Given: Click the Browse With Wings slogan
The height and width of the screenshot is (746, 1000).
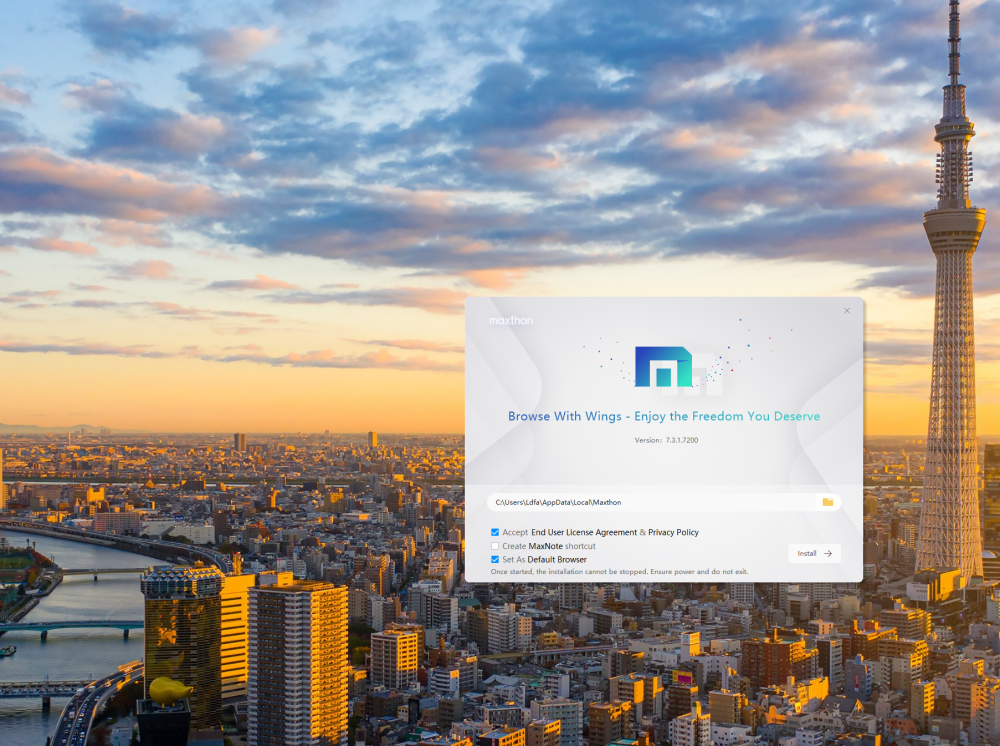Looking at the screenshot, I should click(664, 416).
